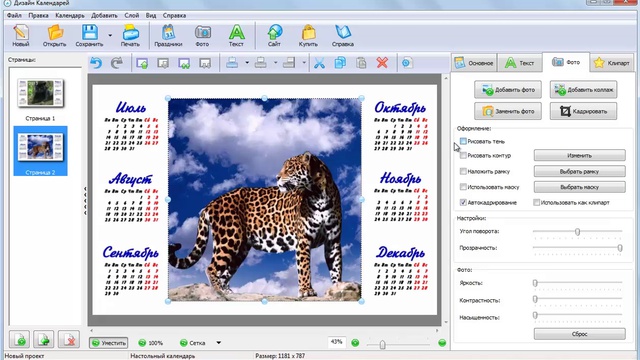This screenshot has width=640, height=360.
Task: Click the Изменить button for contour
Action: tap(580, 156)
